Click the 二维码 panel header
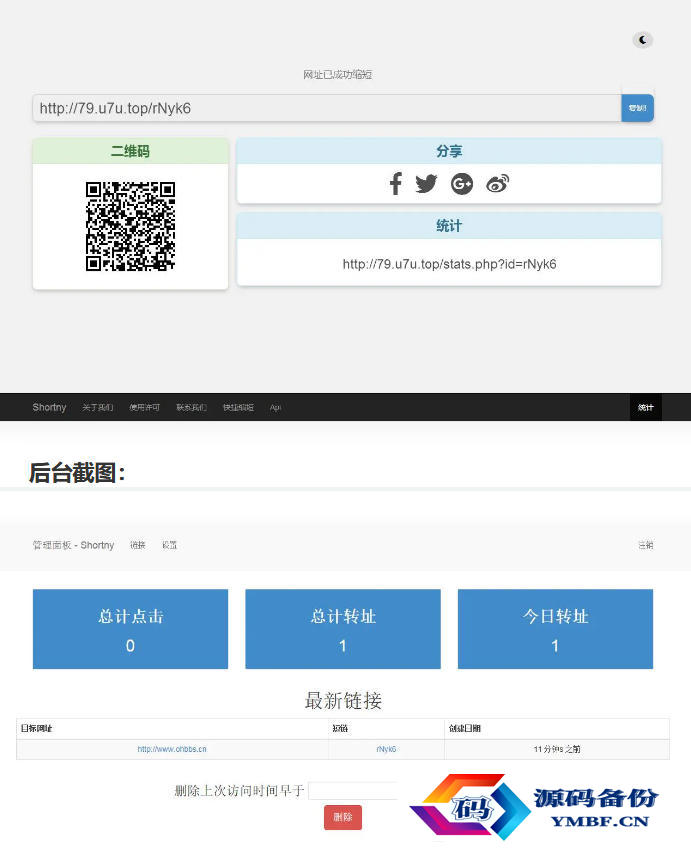Screen dimensions: 691x852 (130, 151)
